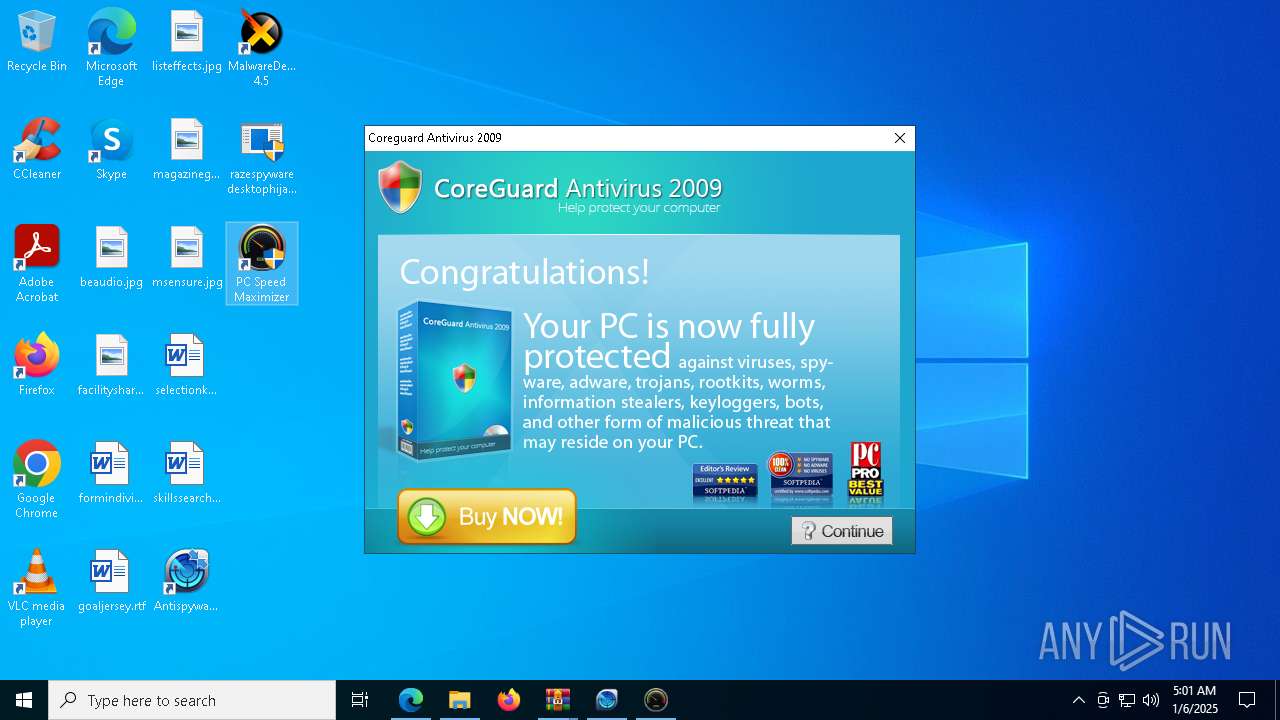This screenshot has width=1280, height=720.
Task: Launch CCleaner from the desktop
Action: (x=37, y=150)
